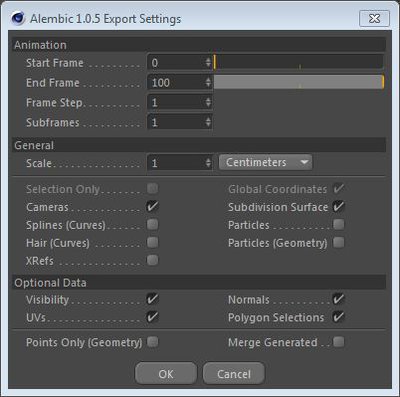Image resolution: width=400 pixels, height=397 pixels.
Task: Disable the Cameras checkbox
Action: point(153,206)
